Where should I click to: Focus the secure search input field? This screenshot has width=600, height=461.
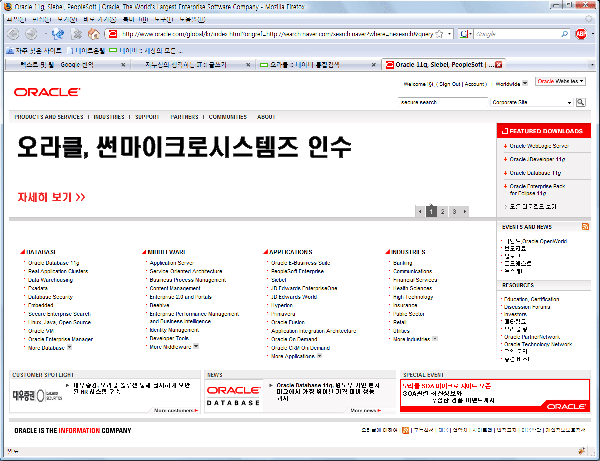(x=442, y=102)
